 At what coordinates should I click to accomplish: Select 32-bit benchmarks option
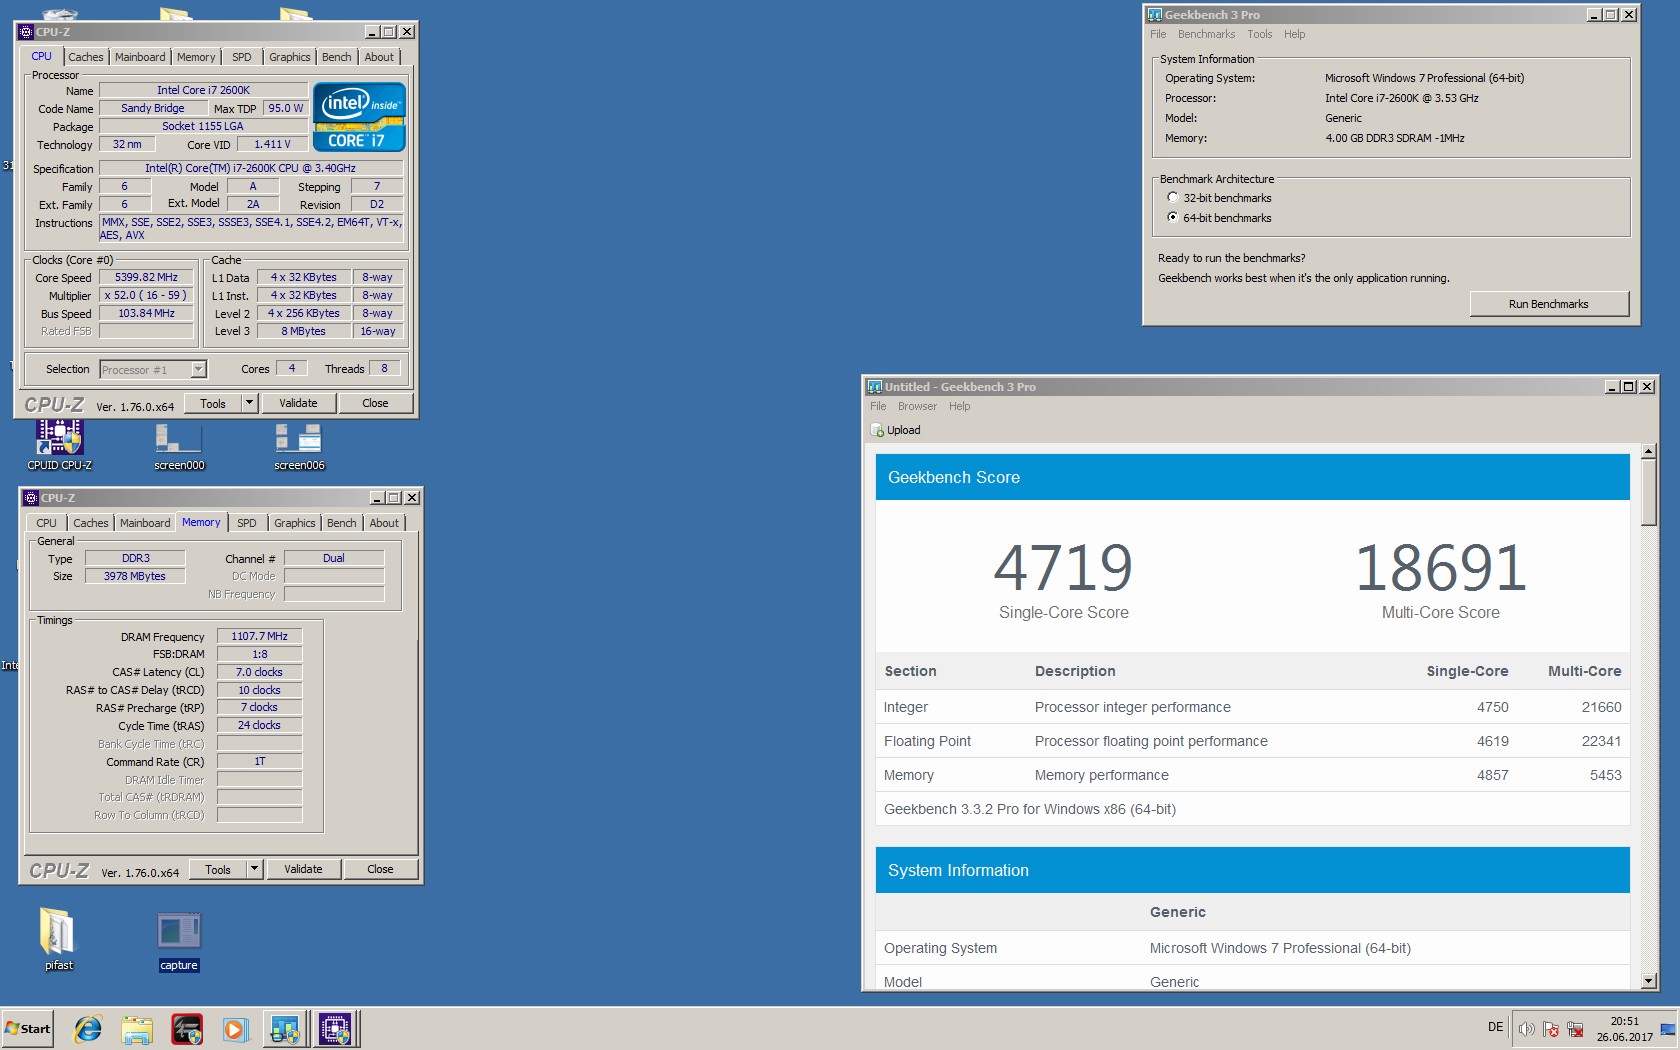1173,198
